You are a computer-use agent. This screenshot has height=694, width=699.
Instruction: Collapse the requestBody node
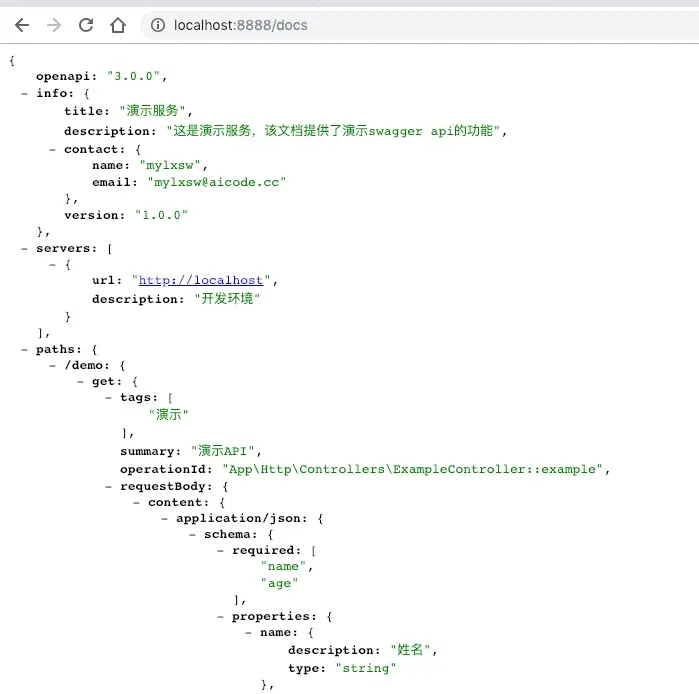[x=108, y=487]
